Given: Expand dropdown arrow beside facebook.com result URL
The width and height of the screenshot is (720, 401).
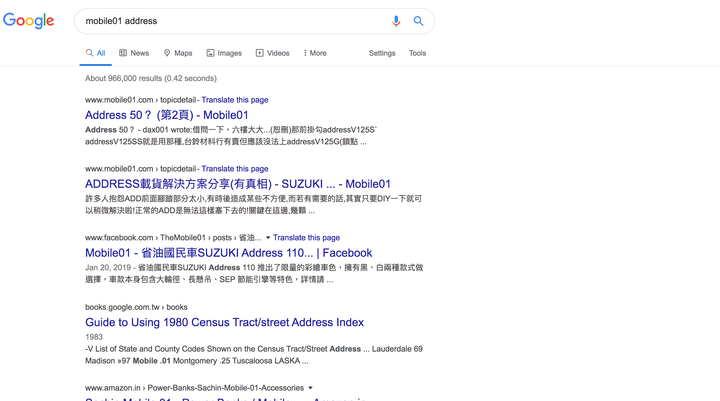Looking at the screenshot, I should tap(268, 237).
